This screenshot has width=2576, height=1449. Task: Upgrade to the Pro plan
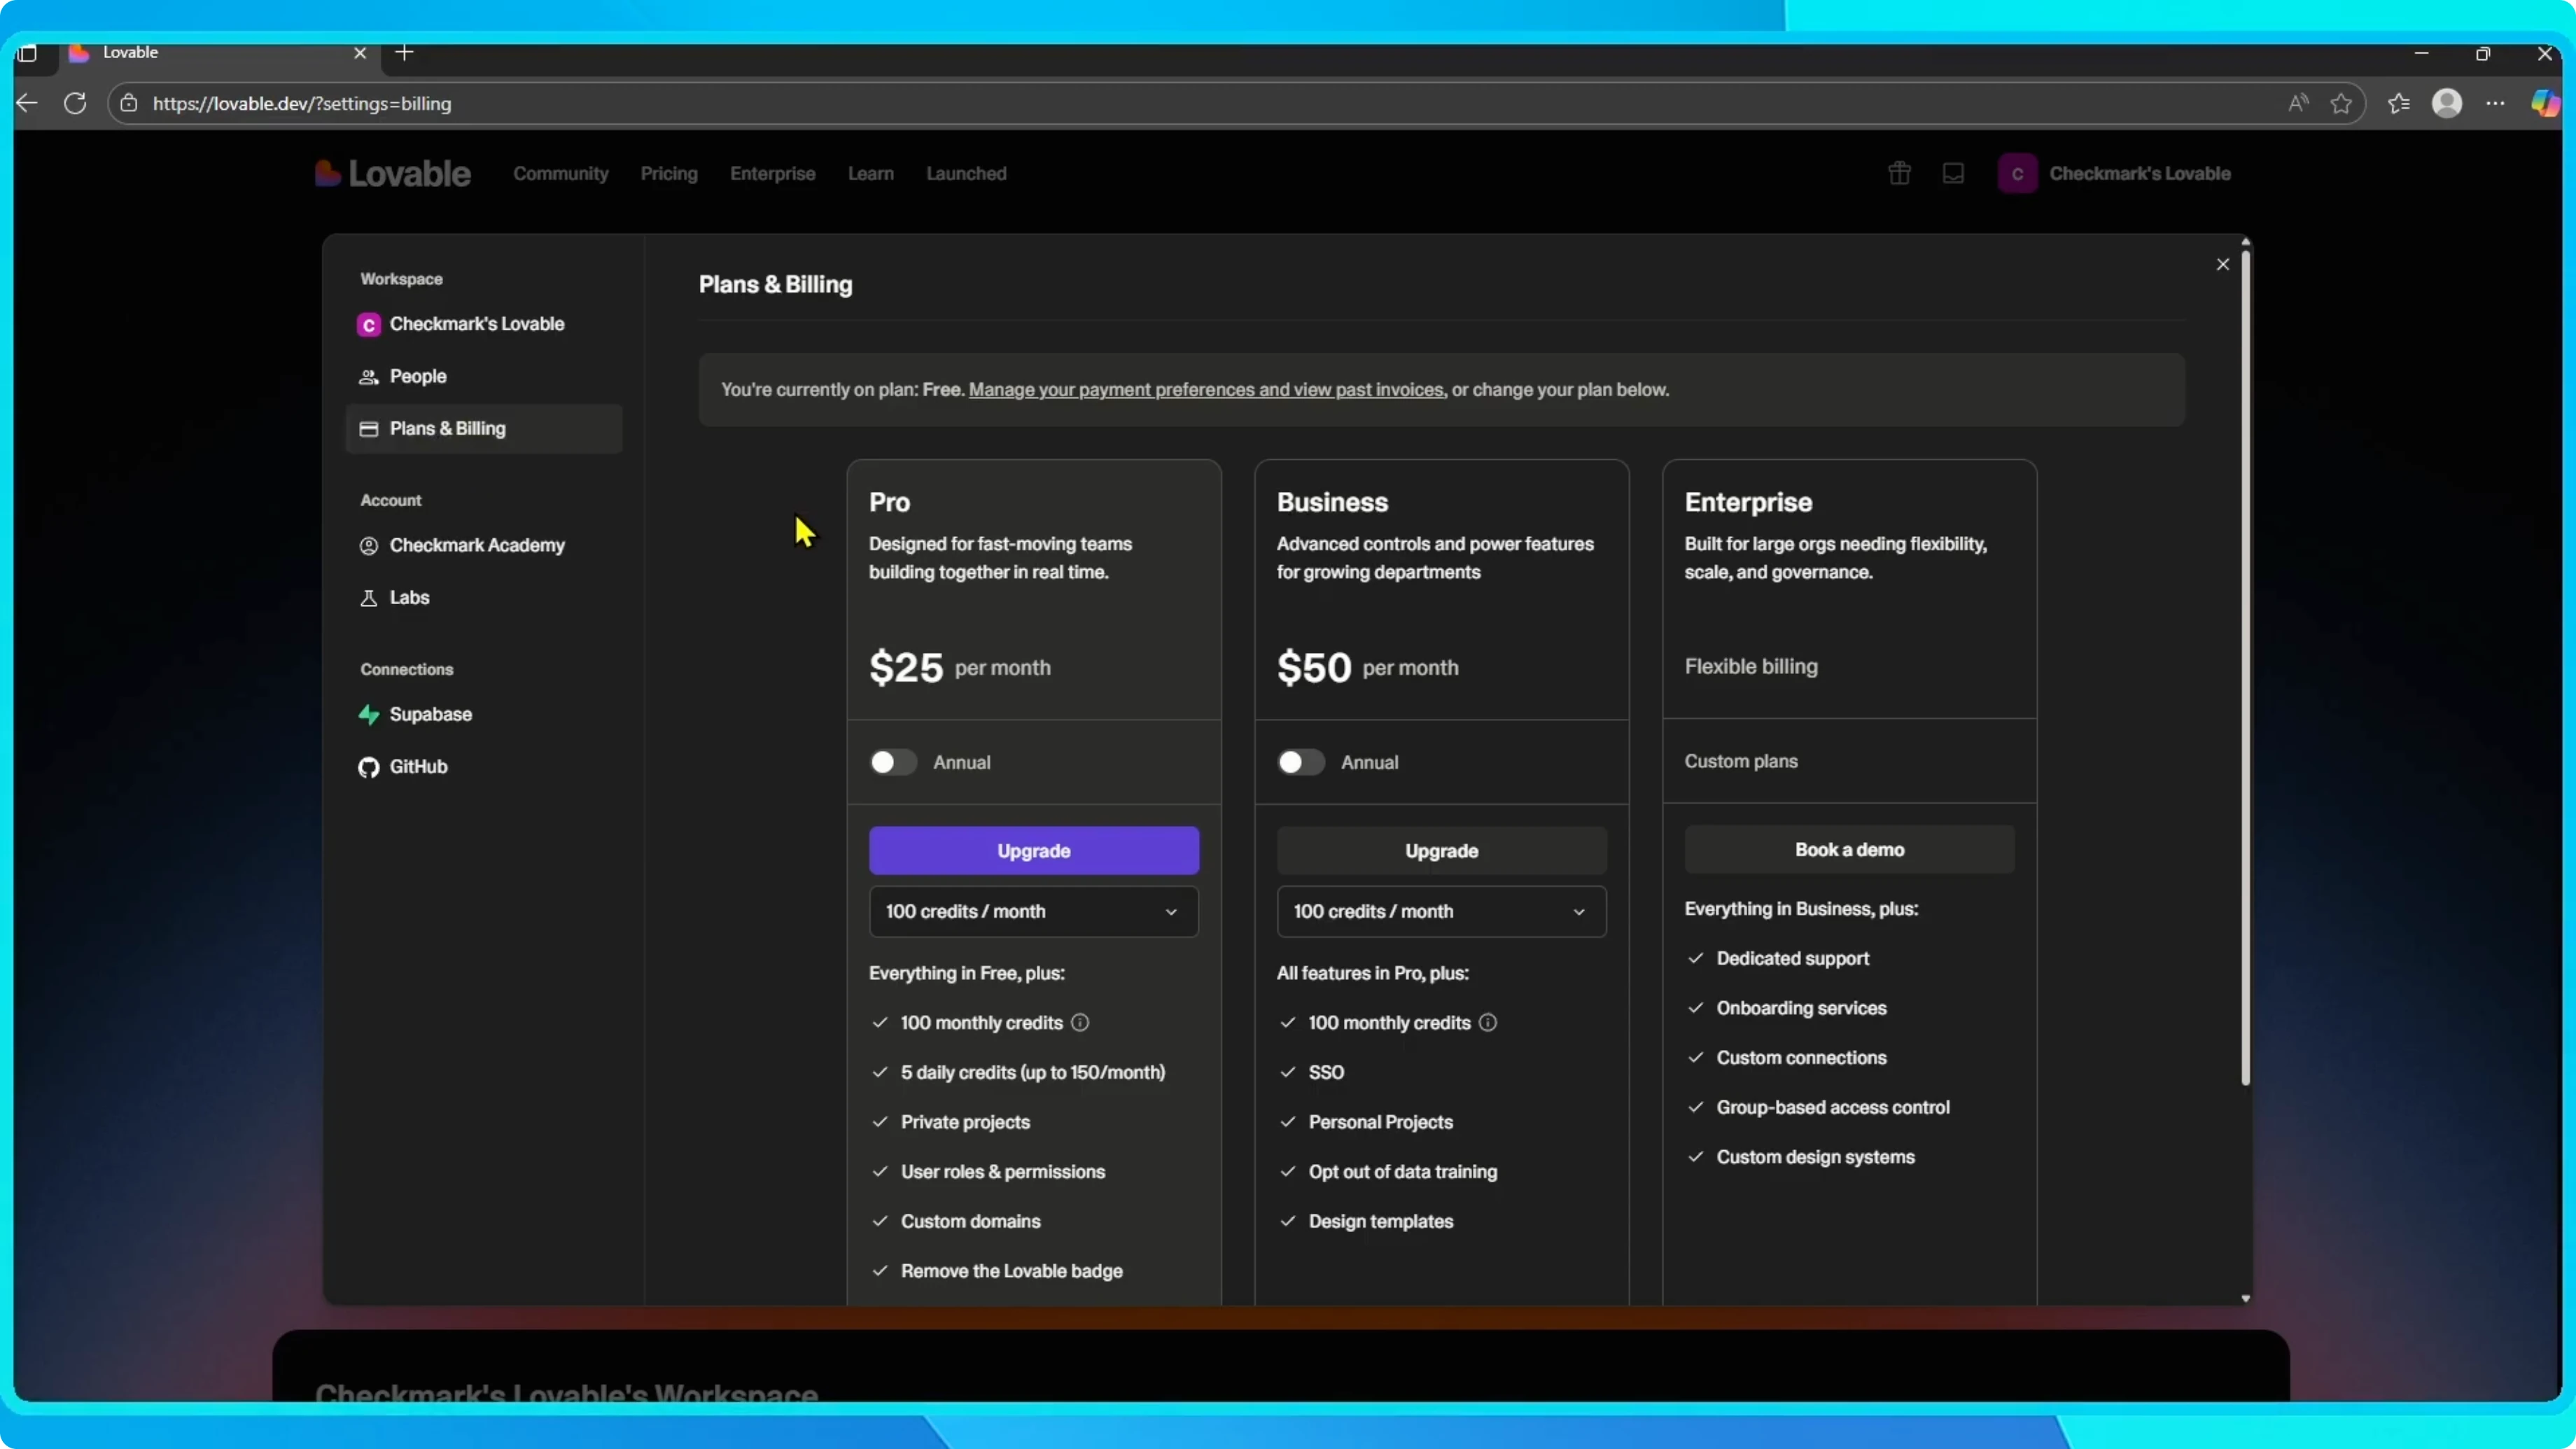pyautogui.click(x=1033, y=850)
